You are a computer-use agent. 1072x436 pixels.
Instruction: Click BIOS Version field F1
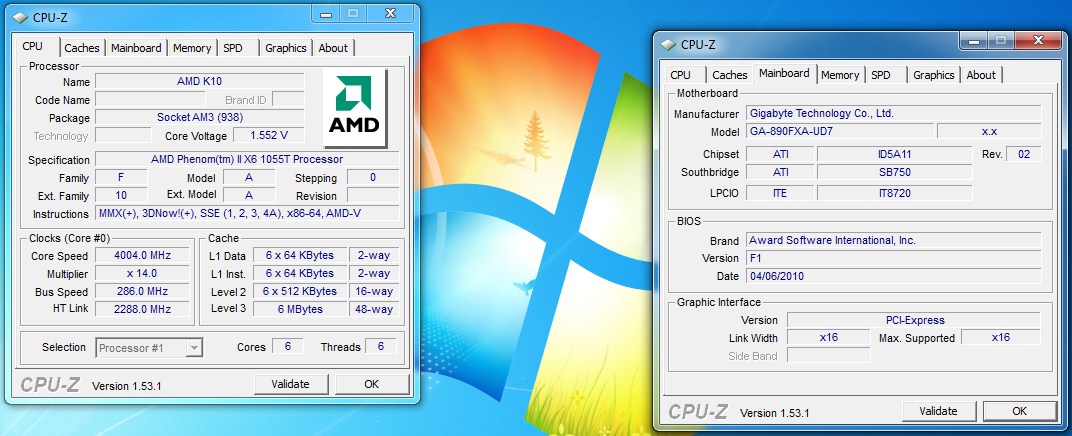894,258
